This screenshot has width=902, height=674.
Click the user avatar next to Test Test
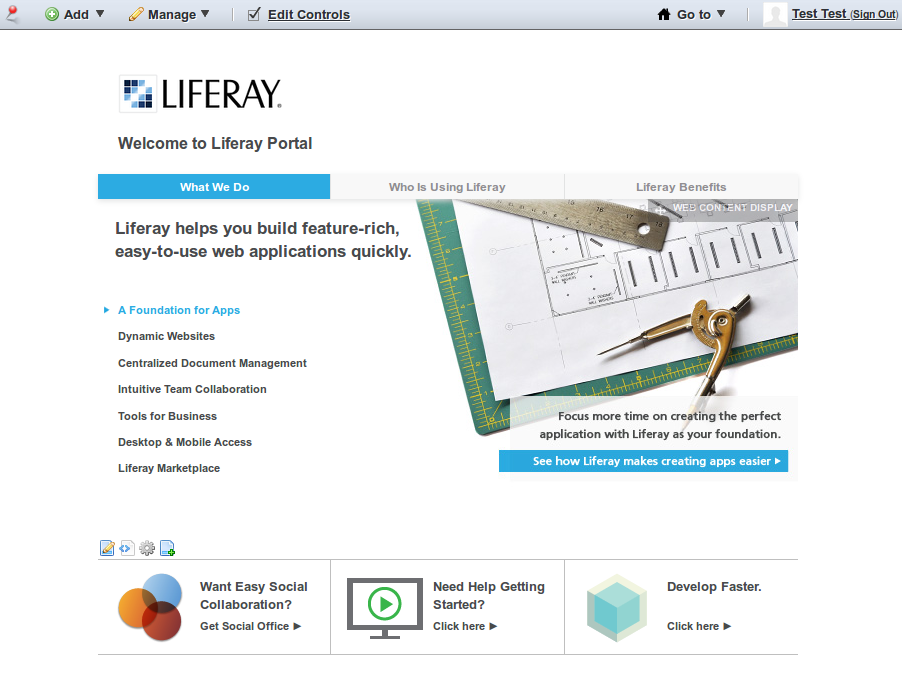click(775, 14)
